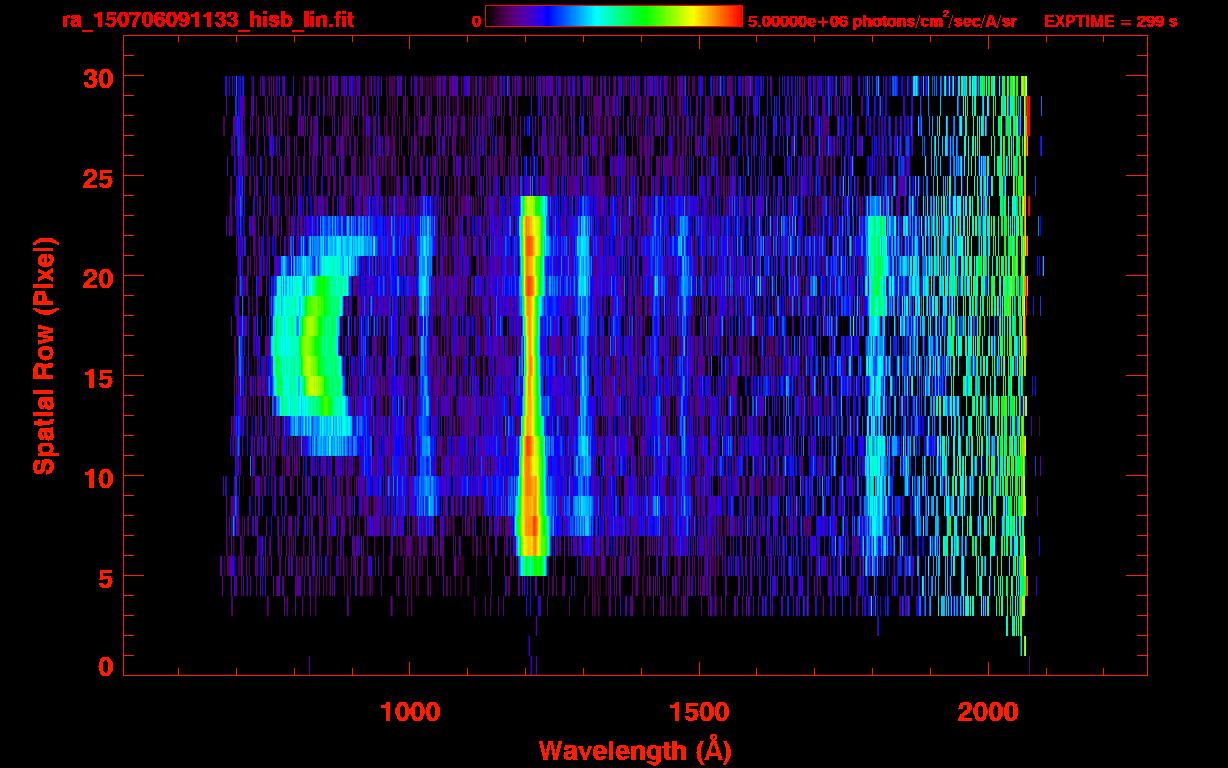Click the x-axis tick label 2000
This screenshot has height=768, width=1228.
pyautogui.click(x=988, y=712)
